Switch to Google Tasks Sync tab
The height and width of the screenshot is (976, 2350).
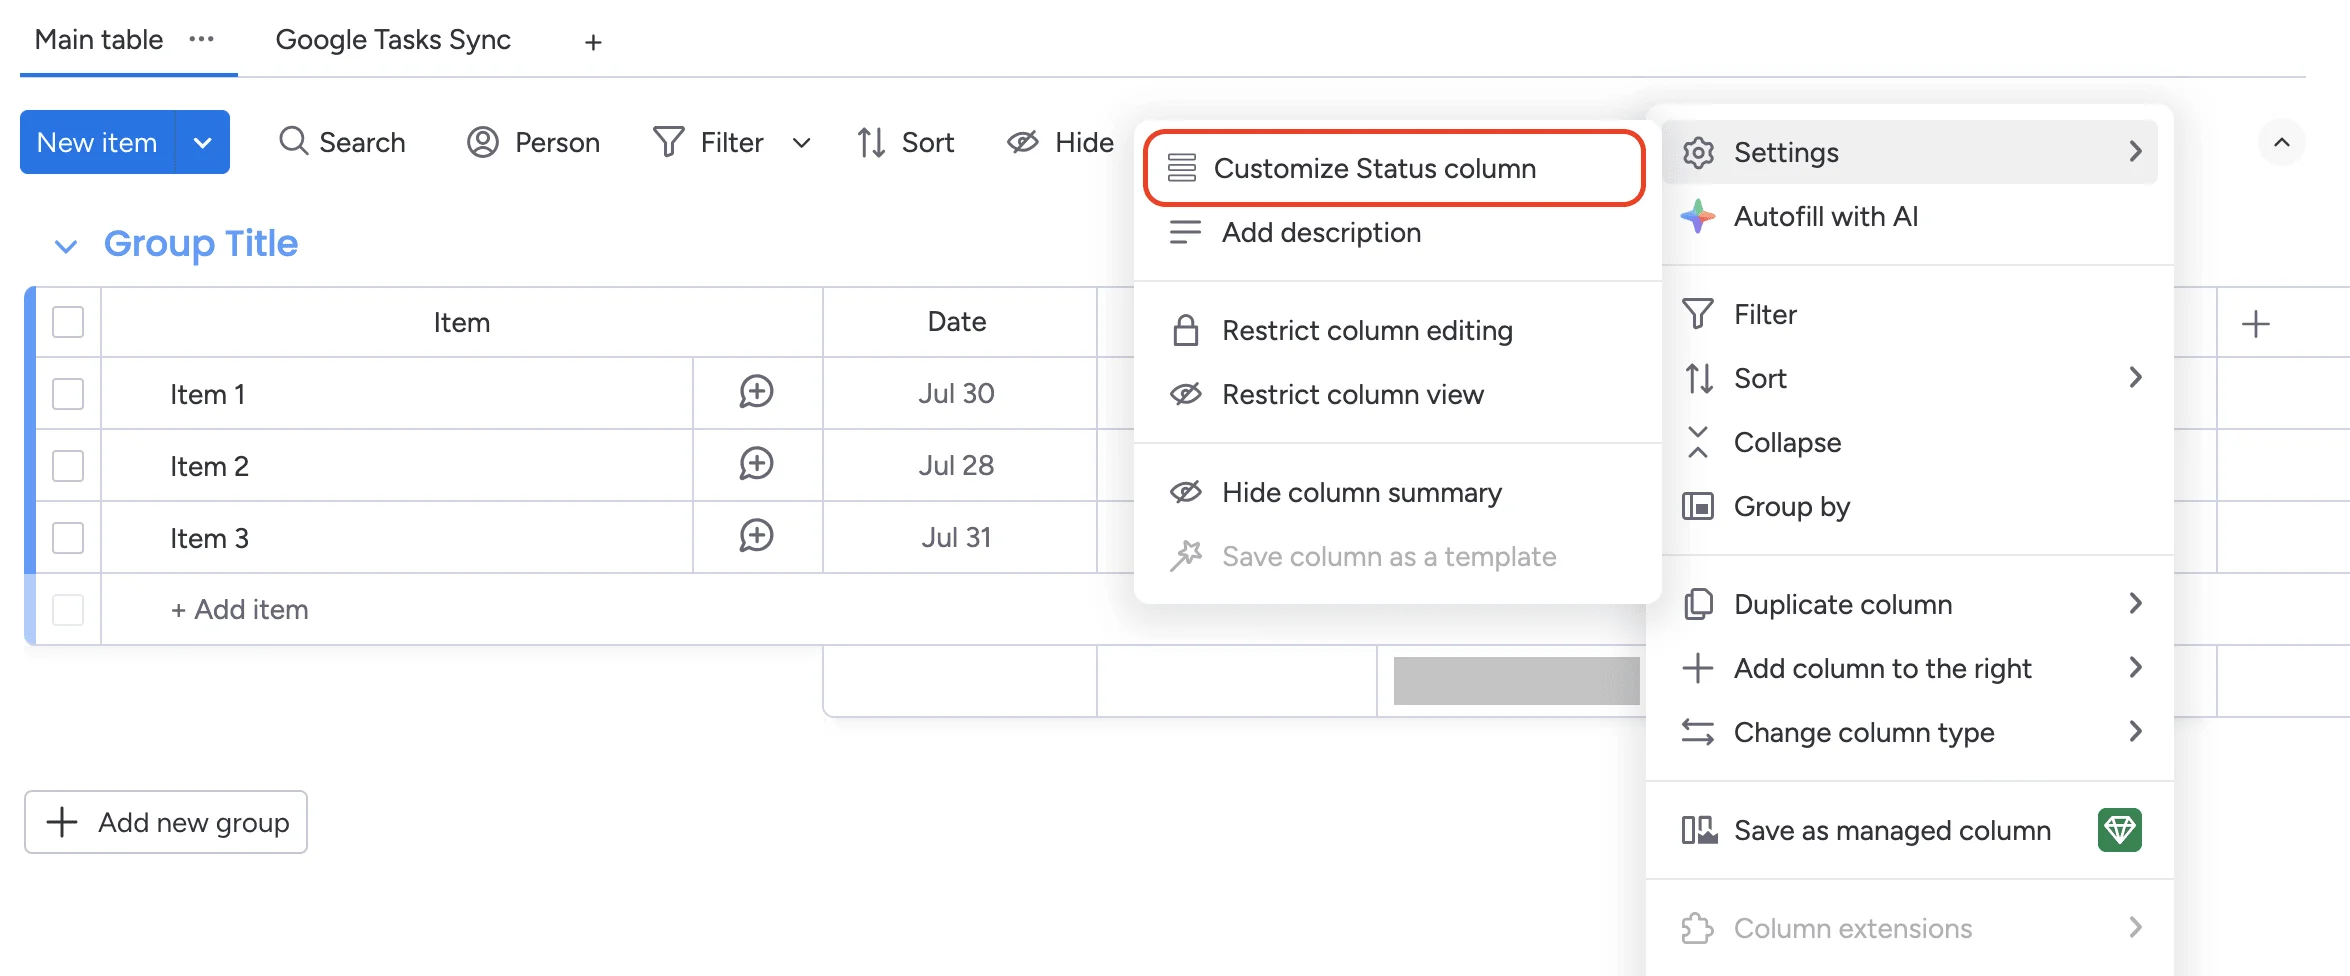[x=393, y=40]
